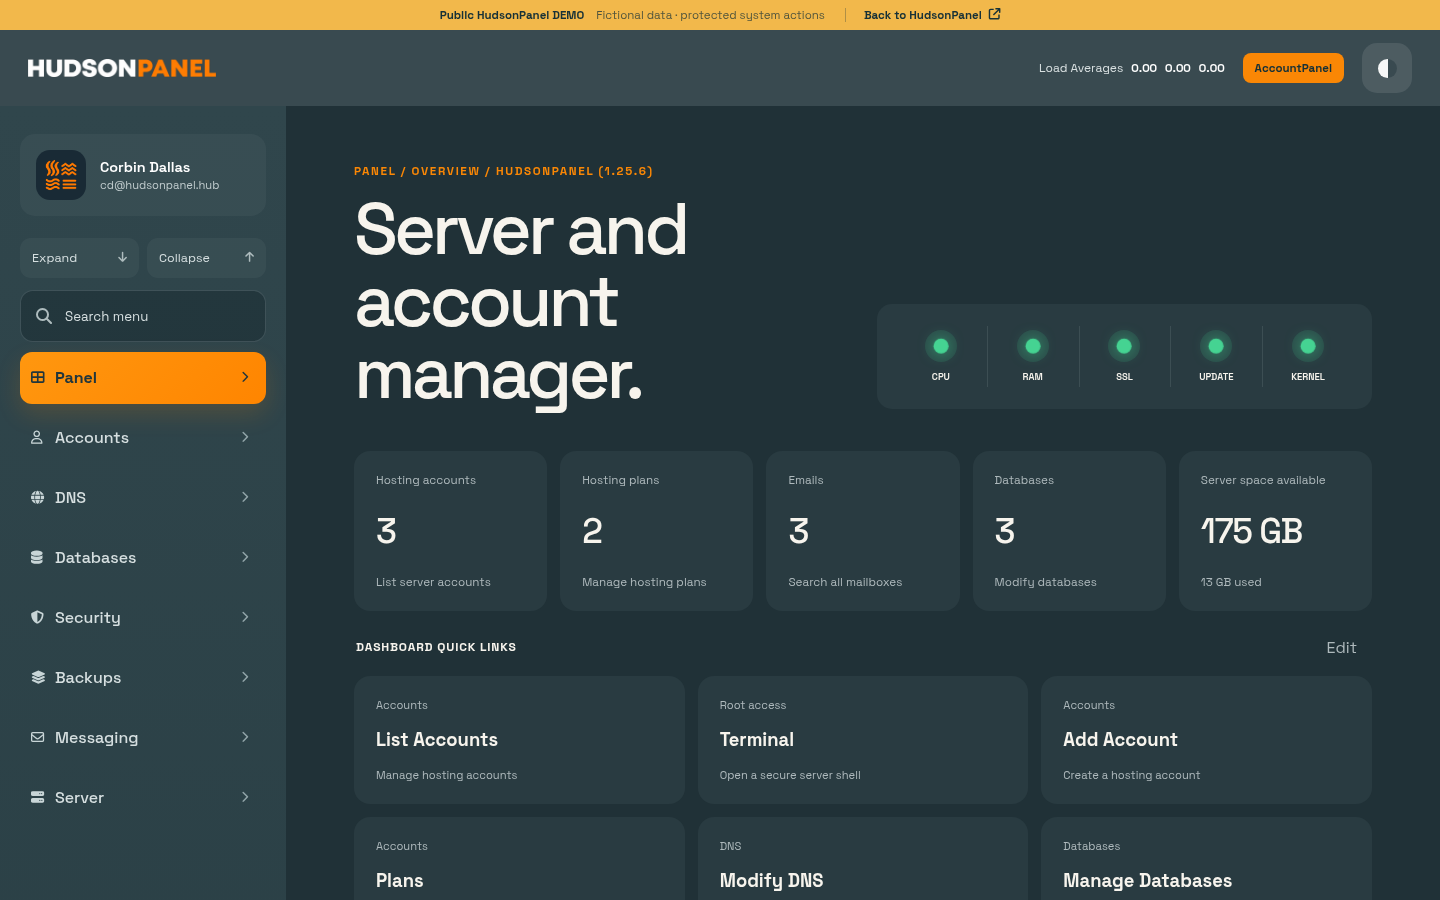Click the Backups layers icon
This screenshot has height=900, width=1440.
tap(37, 677)
